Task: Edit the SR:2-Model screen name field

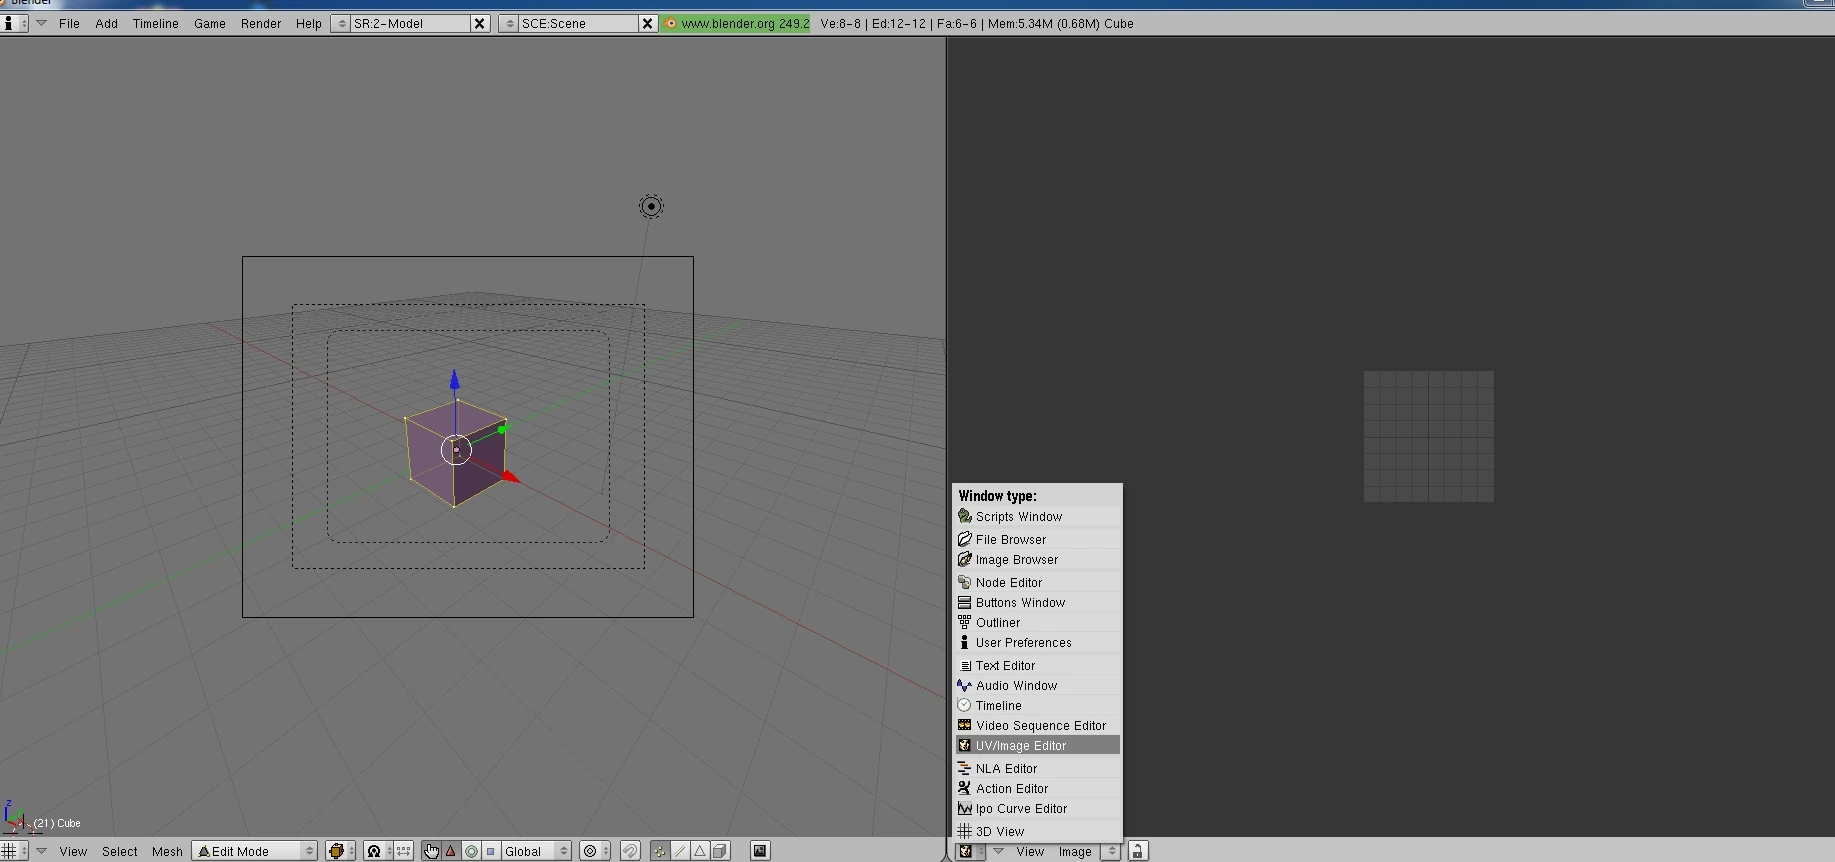Action: point(410,23)
